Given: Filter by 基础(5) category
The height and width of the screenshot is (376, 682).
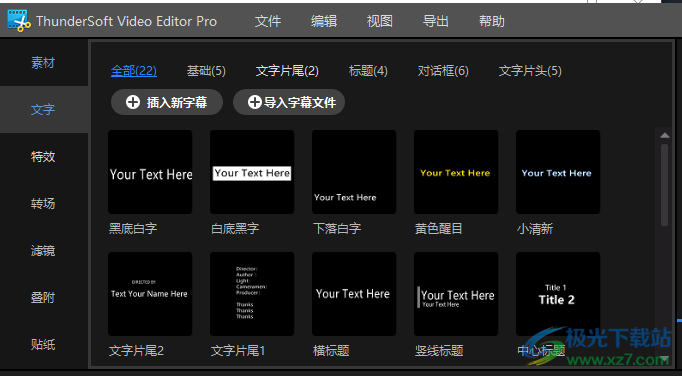Looking at the screenshot, I should (206, 71).
